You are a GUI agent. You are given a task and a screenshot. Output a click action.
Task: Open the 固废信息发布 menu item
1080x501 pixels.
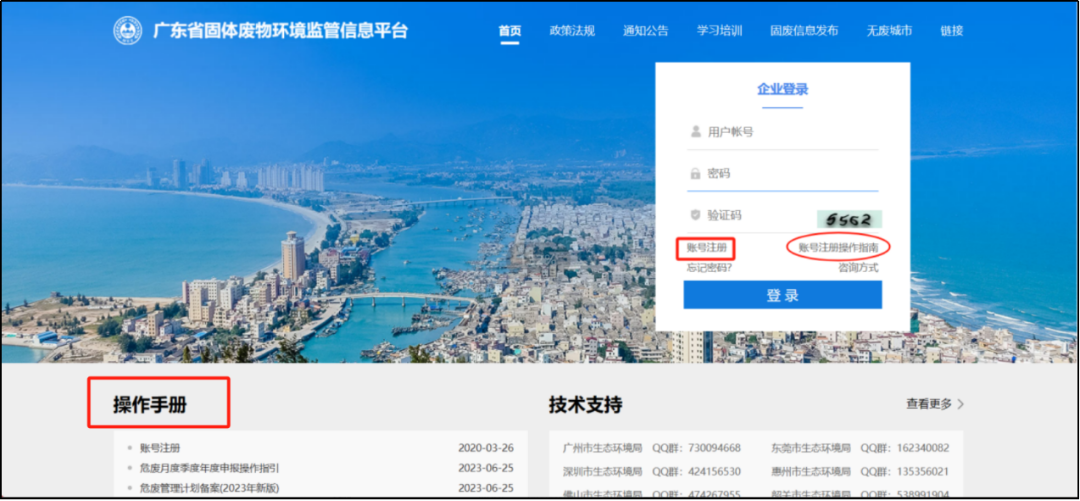pyautogui.click(x=804, y=31)
